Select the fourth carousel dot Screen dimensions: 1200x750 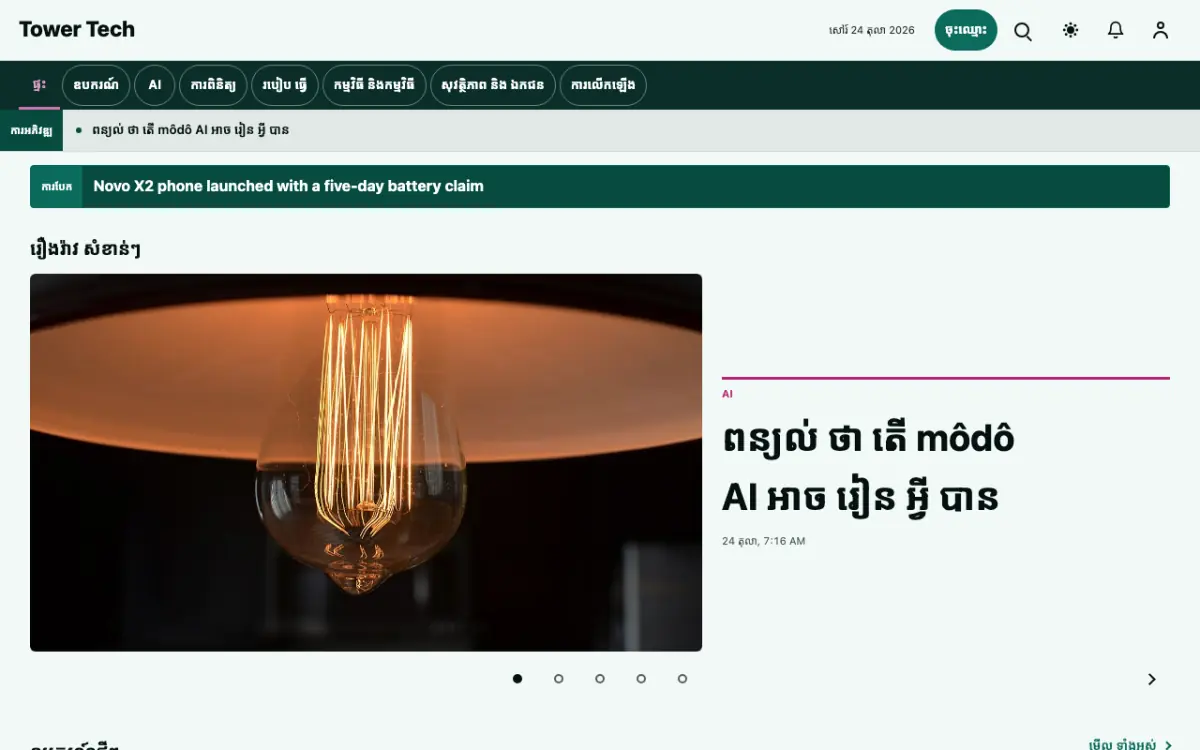(x=641, y=679)
